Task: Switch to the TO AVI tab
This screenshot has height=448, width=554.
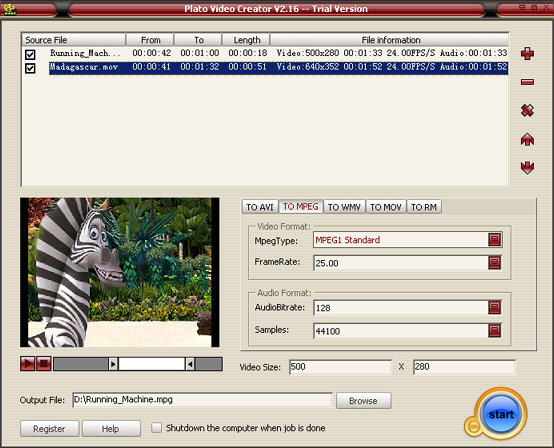Action: click(260, 207)
